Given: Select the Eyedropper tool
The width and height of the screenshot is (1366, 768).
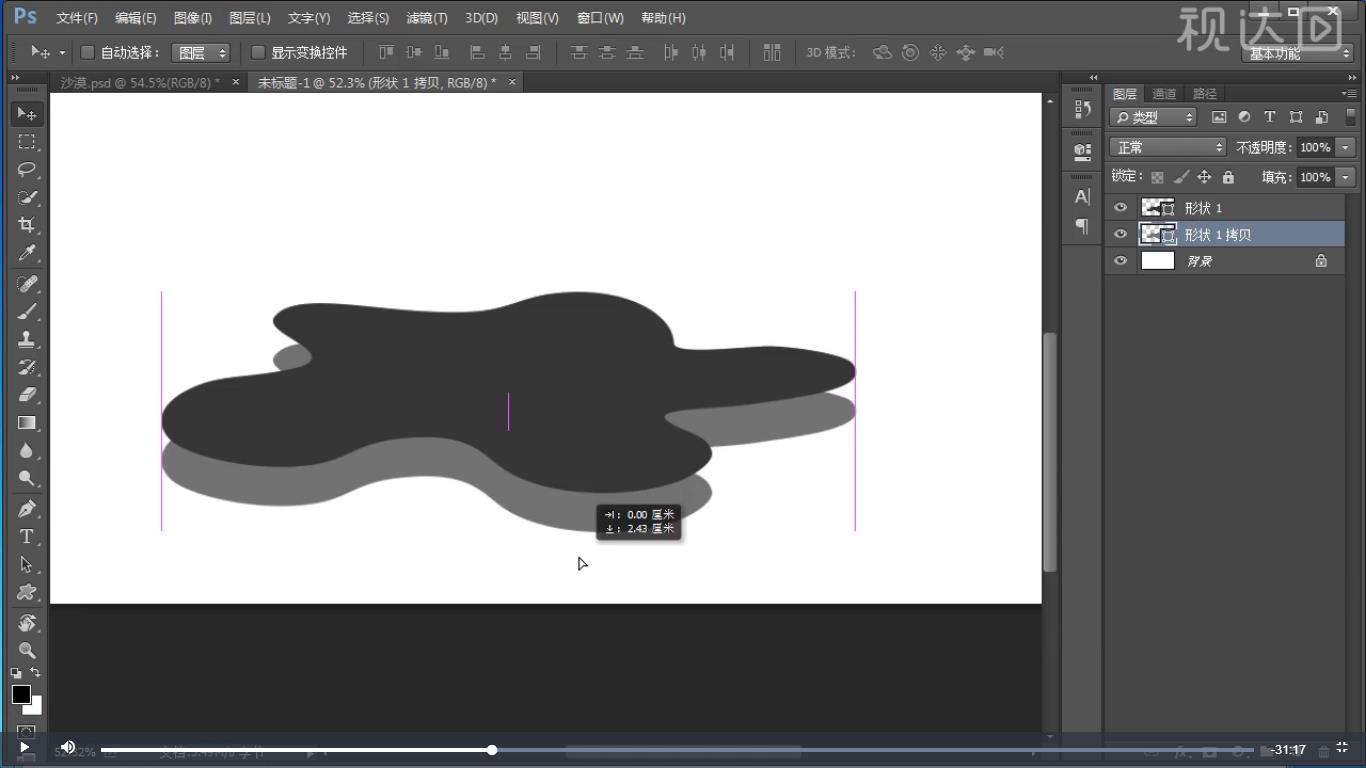Looking at the screenshot, I should 27,254.
